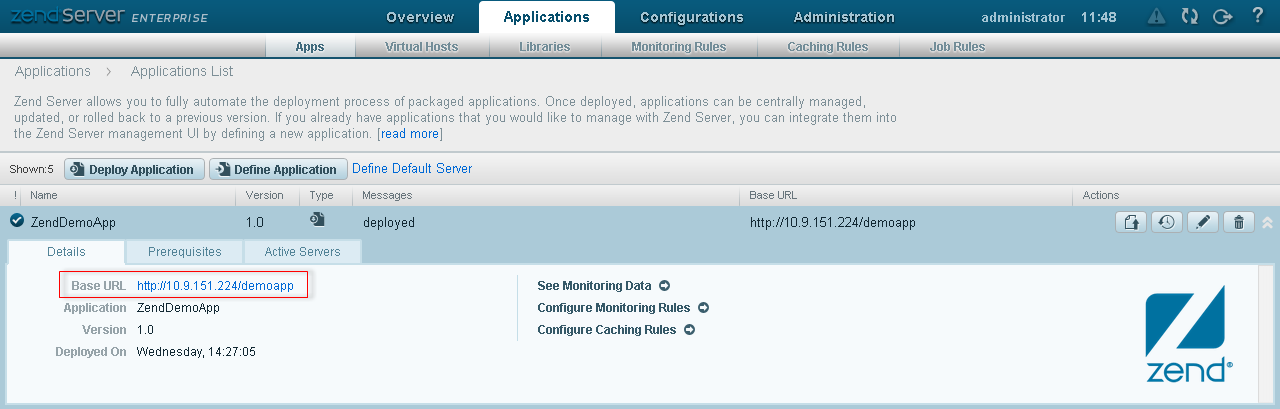The height and width of the screenshot is (409, 1280).
Task: Click the Define Default Server link
Action: click(x=412, y=169)
